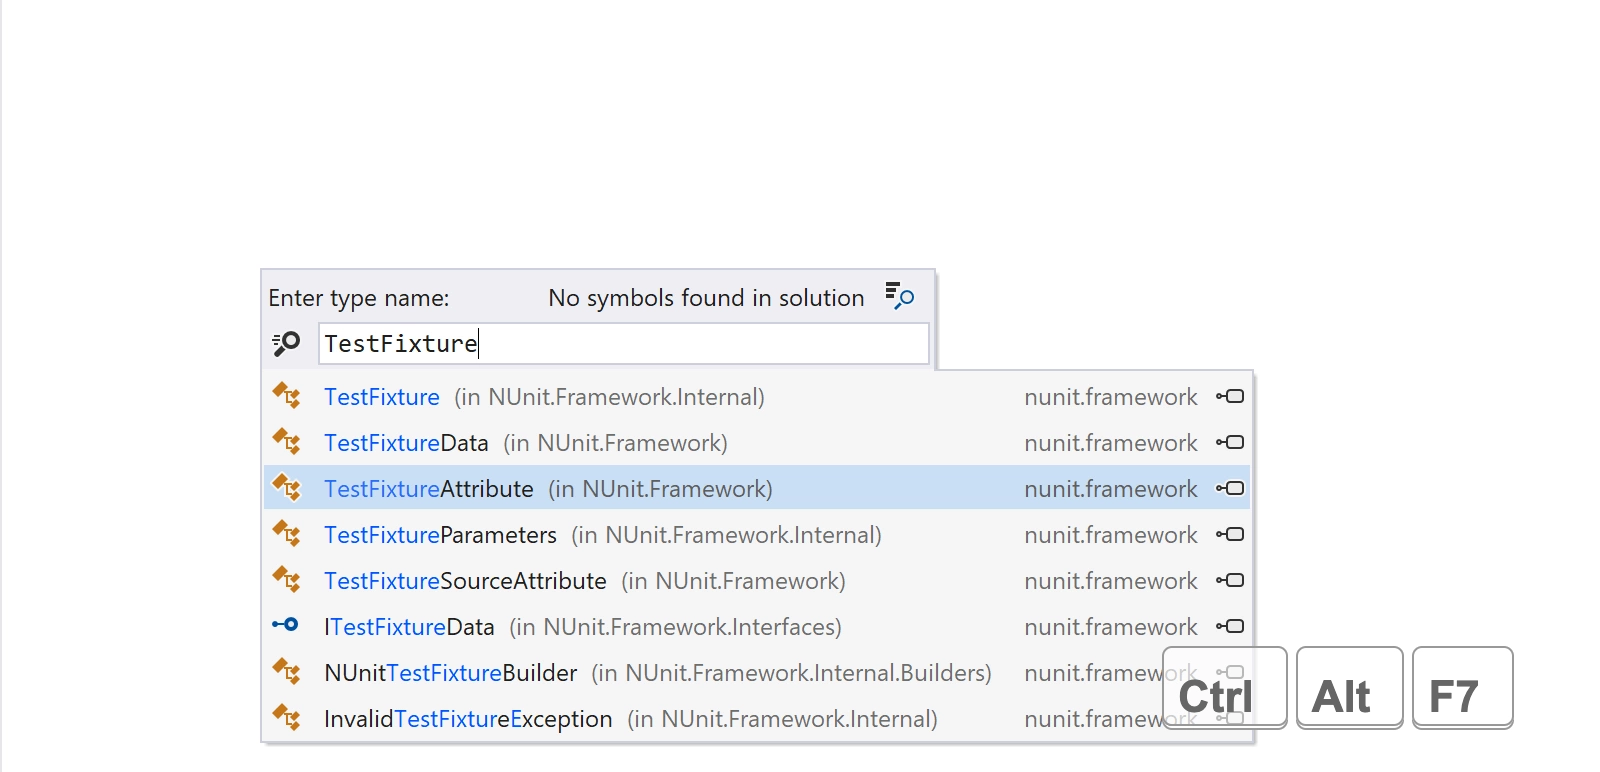Click nunit.framework label on the TestFixtureParameters row
The width and height of the screenshot is (1600, 772).
1111,535
